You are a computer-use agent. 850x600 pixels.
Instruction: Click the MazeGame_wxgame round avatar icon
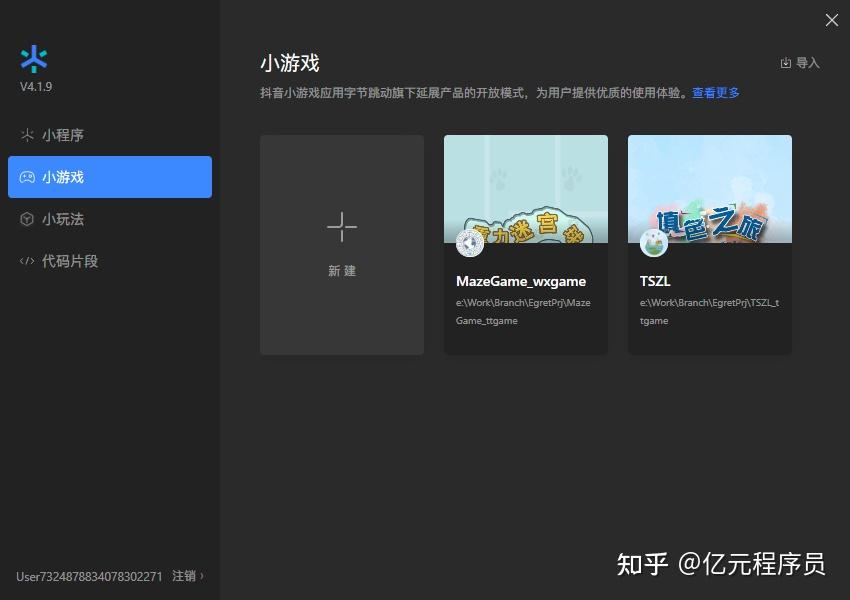(x=469, y=243)
